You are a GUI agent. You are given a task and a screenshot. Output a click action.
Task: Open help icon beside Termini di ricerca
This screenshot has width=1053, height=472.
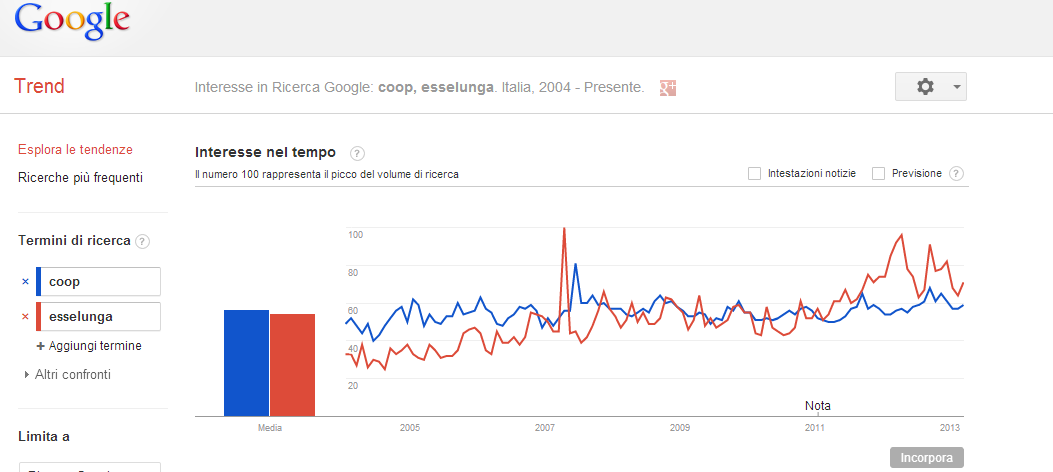click(142, 242)
